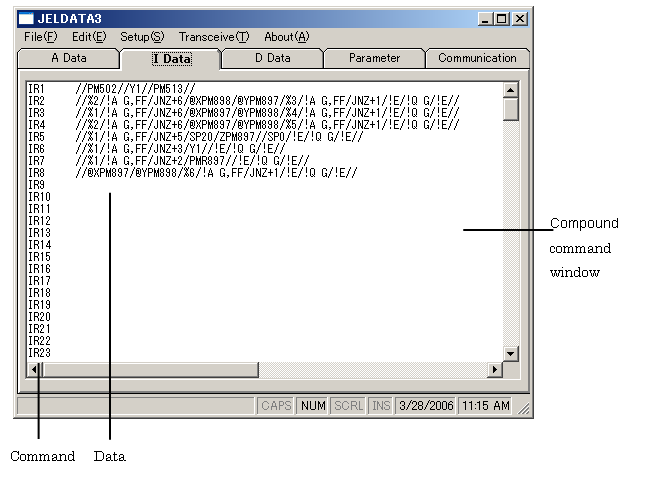Screen dimensions: 667x483
Task: Click the vertical scrollbar down arrow
Action: 510,353
